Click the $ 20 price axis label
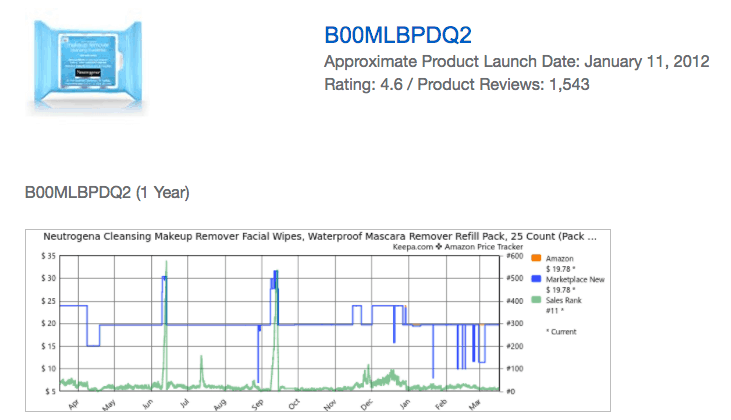 point(48,323)
